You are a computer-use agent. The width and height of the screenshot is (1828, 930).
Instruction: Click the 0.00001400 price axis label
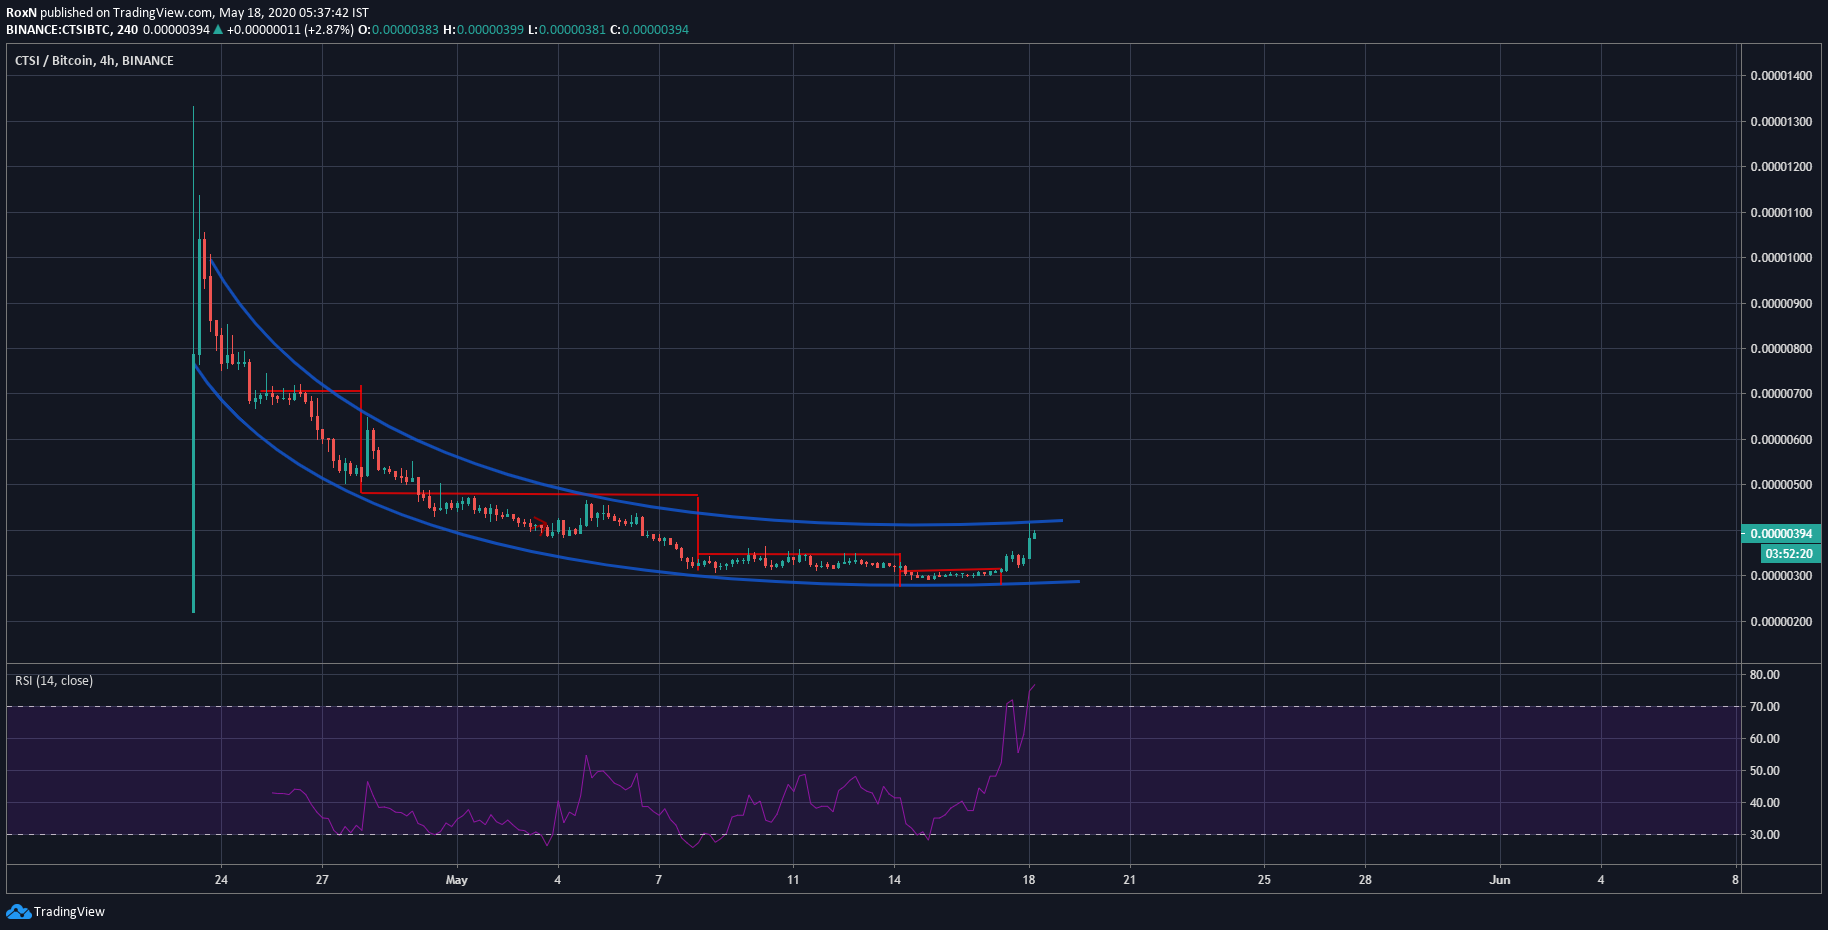tap(1781, 76)
